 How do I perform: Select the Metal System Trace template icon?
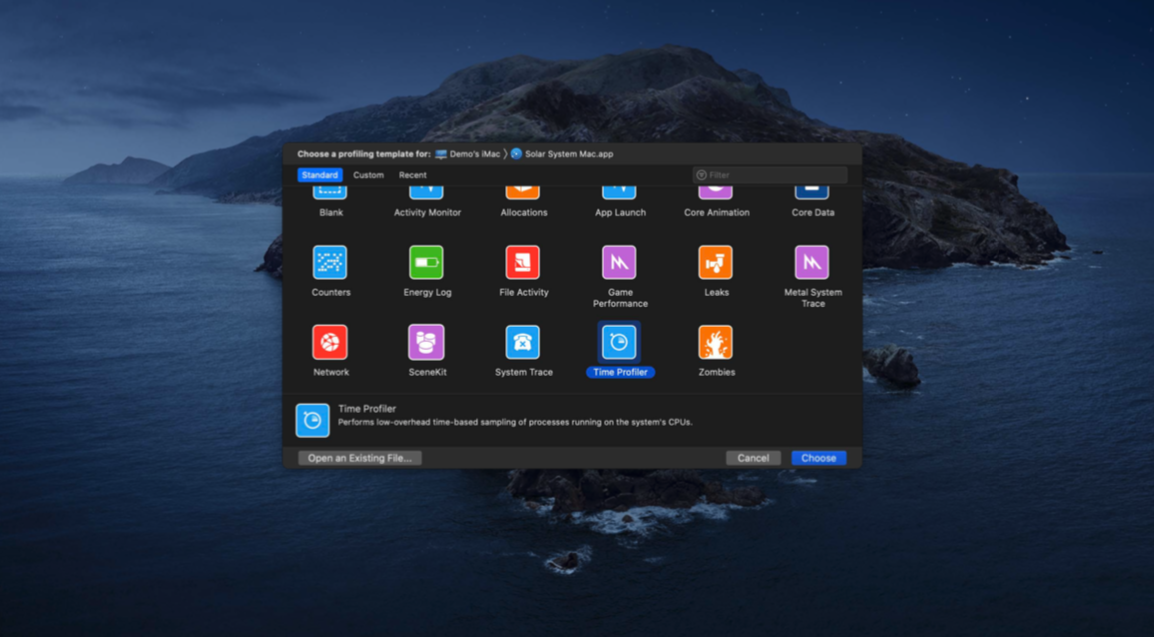click(812, 263)
